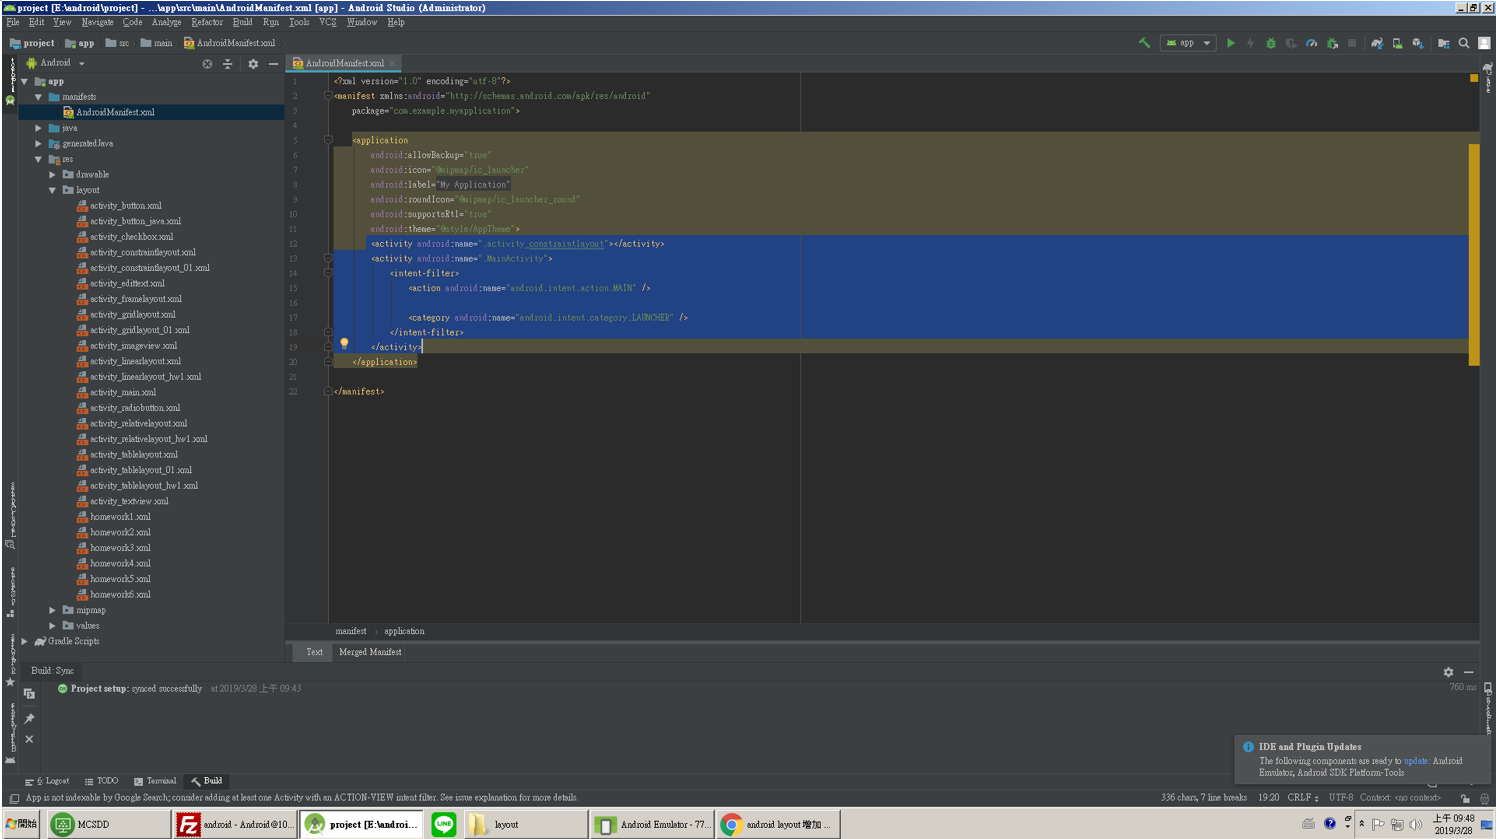The height and width of the screenshot is (839, 1496).
Task: Collapse the manifests folder
Action: 38,97
